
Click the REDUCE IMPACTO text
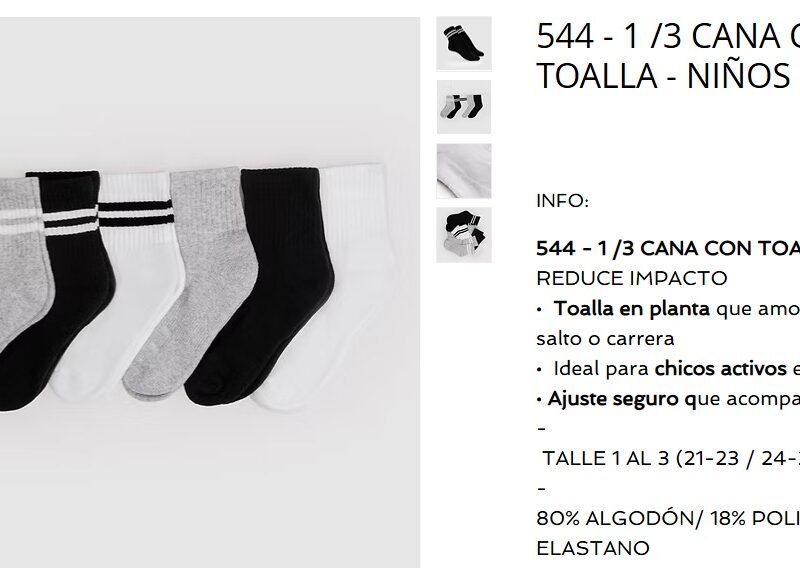click(x=632, y=279)
